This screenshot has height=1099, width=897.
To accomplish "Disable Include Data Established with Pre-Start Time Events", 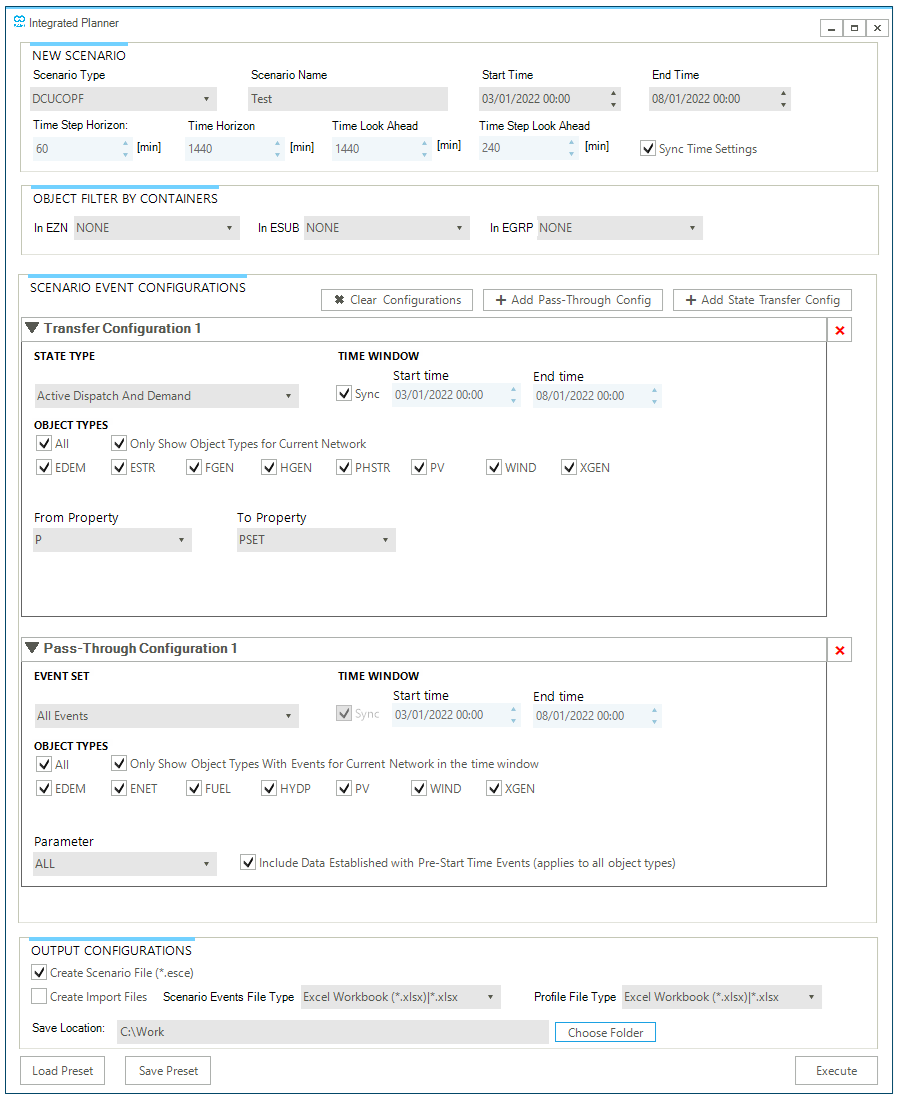I will point(247,862).
